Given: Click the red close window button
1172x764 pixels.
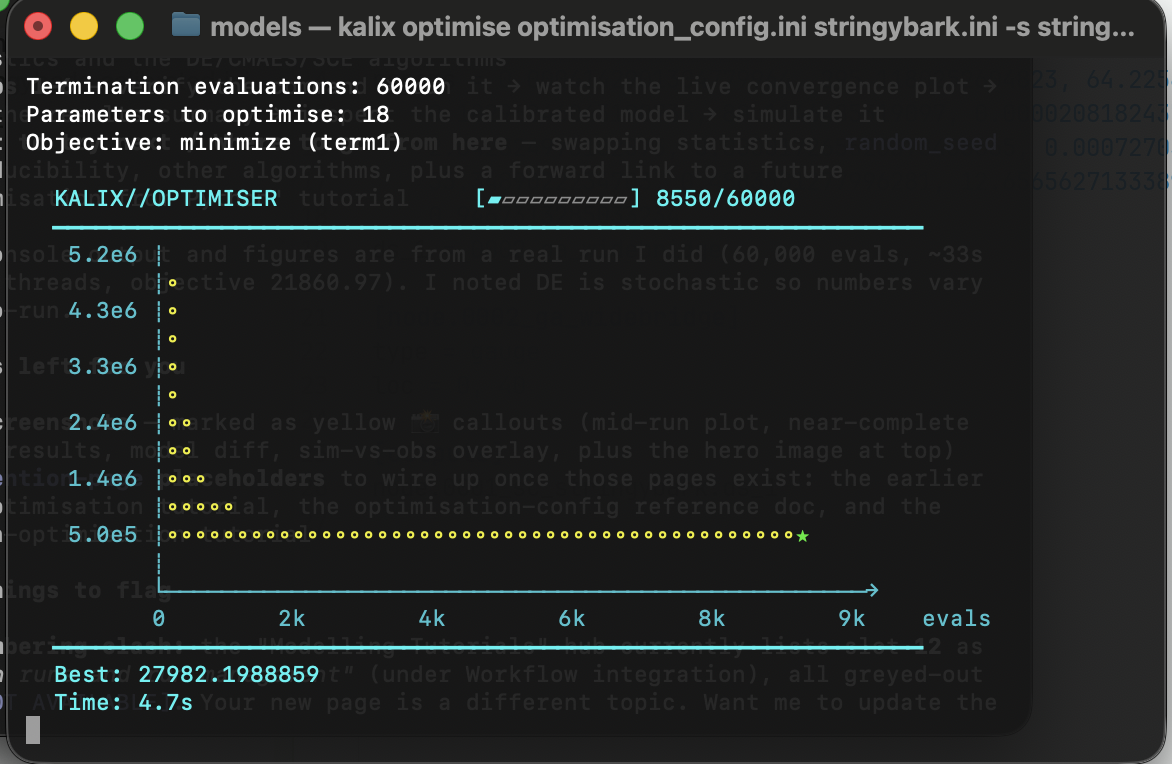Looking at the screenshot, I should click(x=38, y=26).
